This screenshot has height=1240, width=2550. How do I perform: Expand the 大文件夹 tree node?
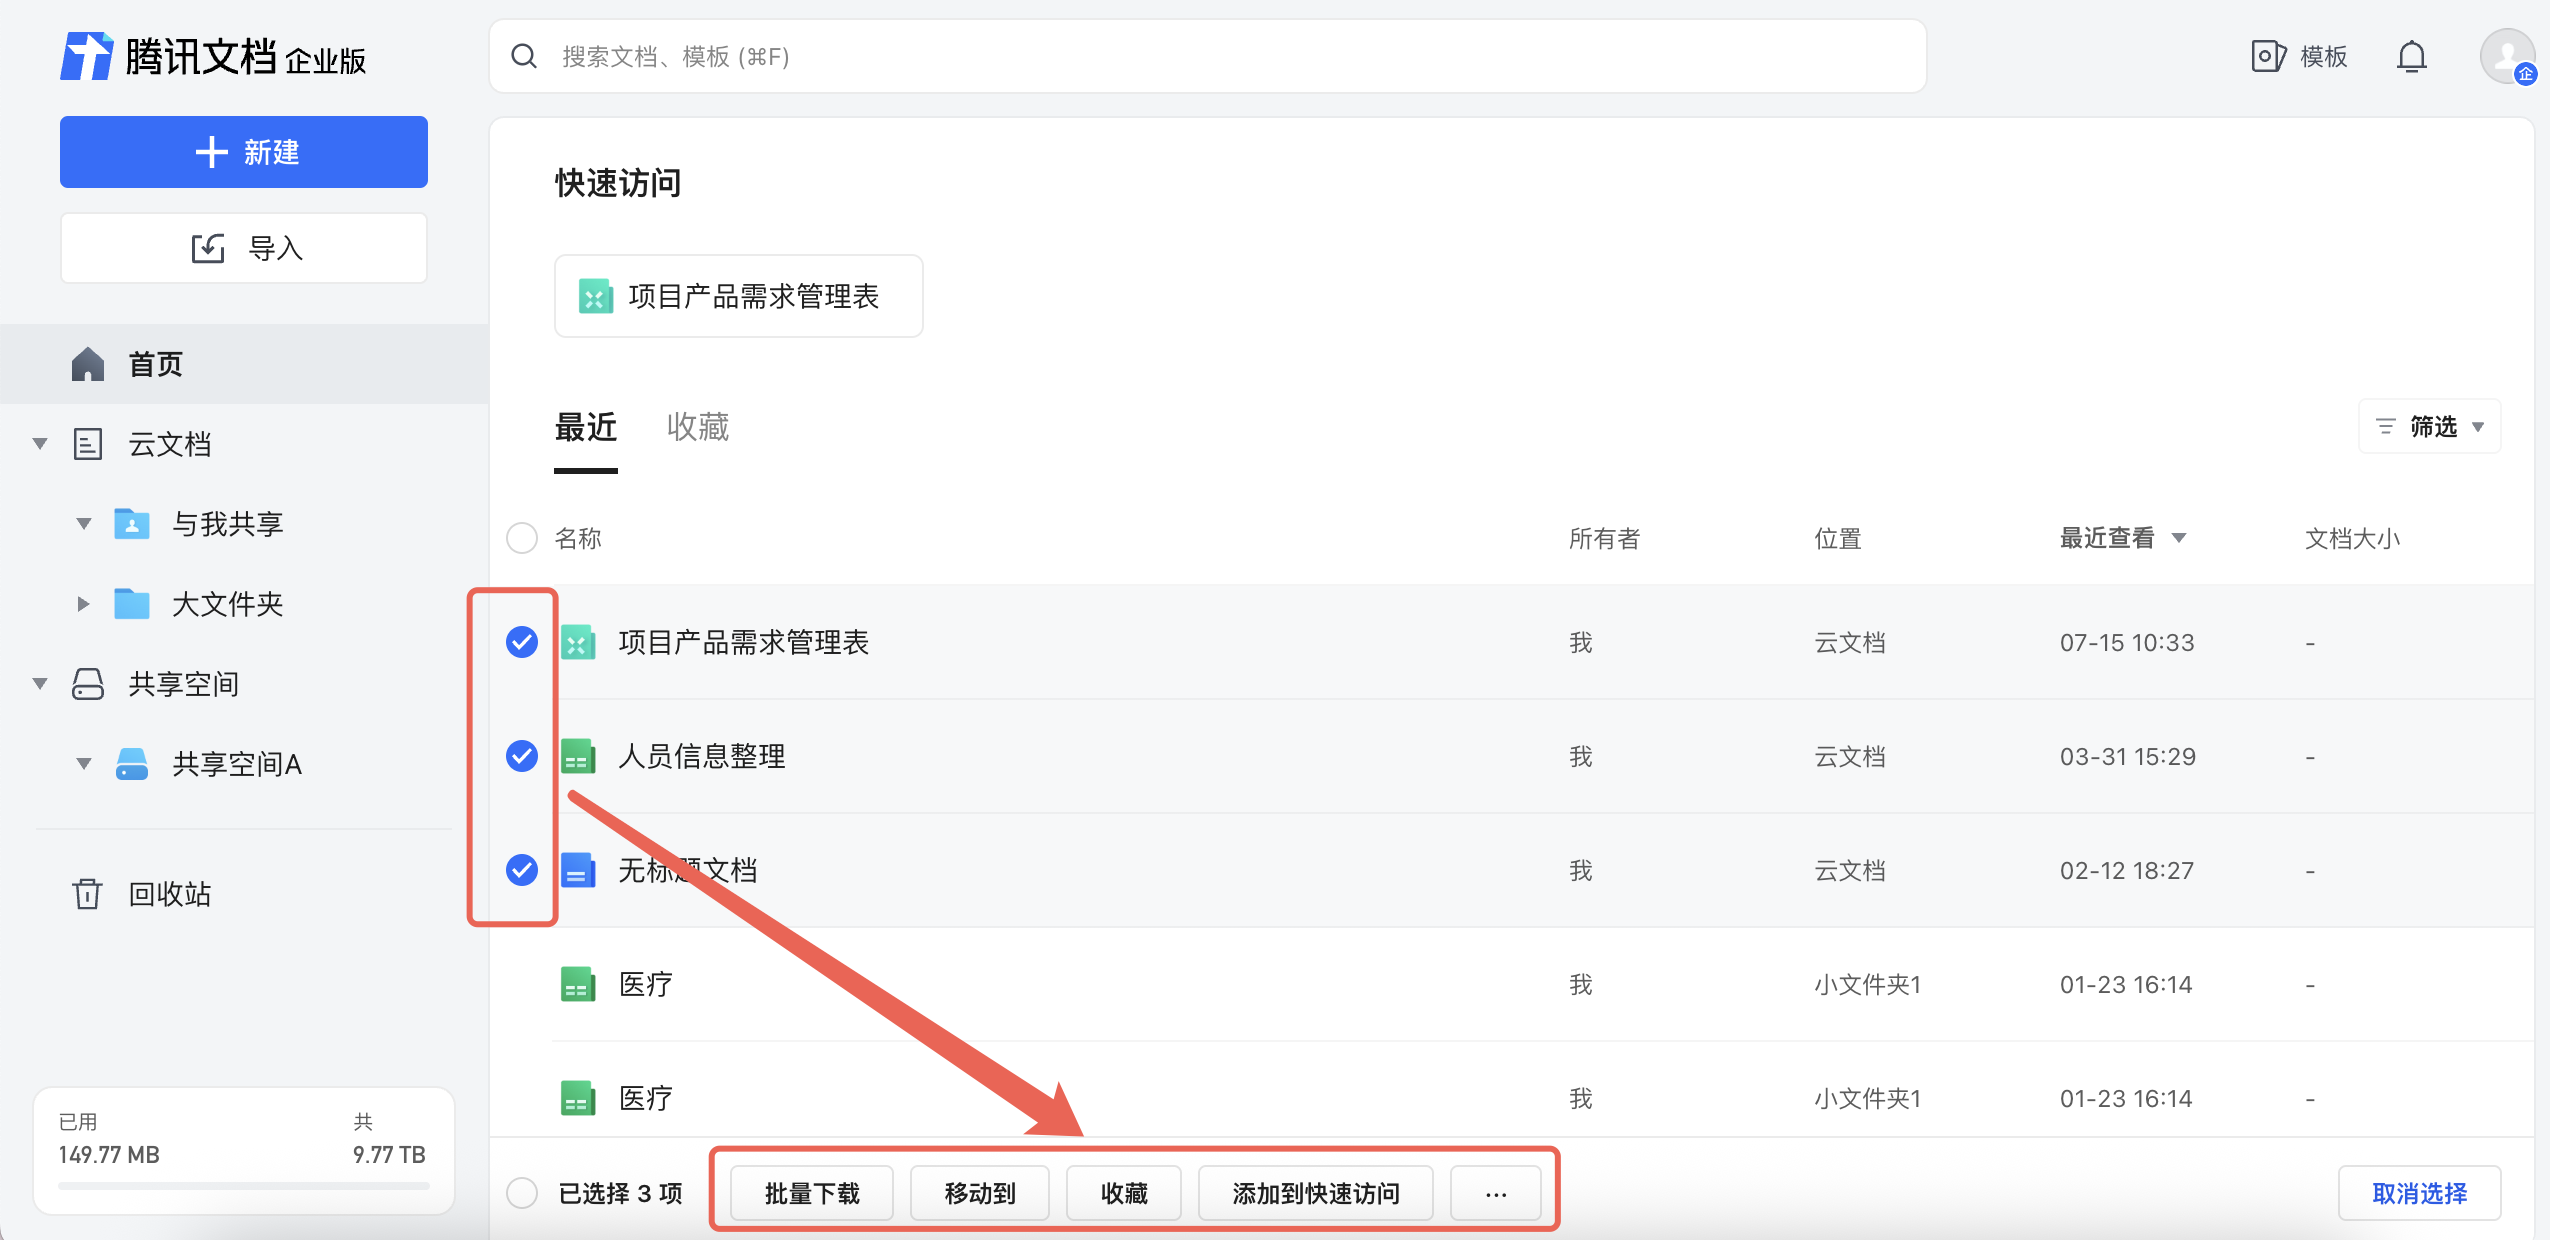pos(84,604)
